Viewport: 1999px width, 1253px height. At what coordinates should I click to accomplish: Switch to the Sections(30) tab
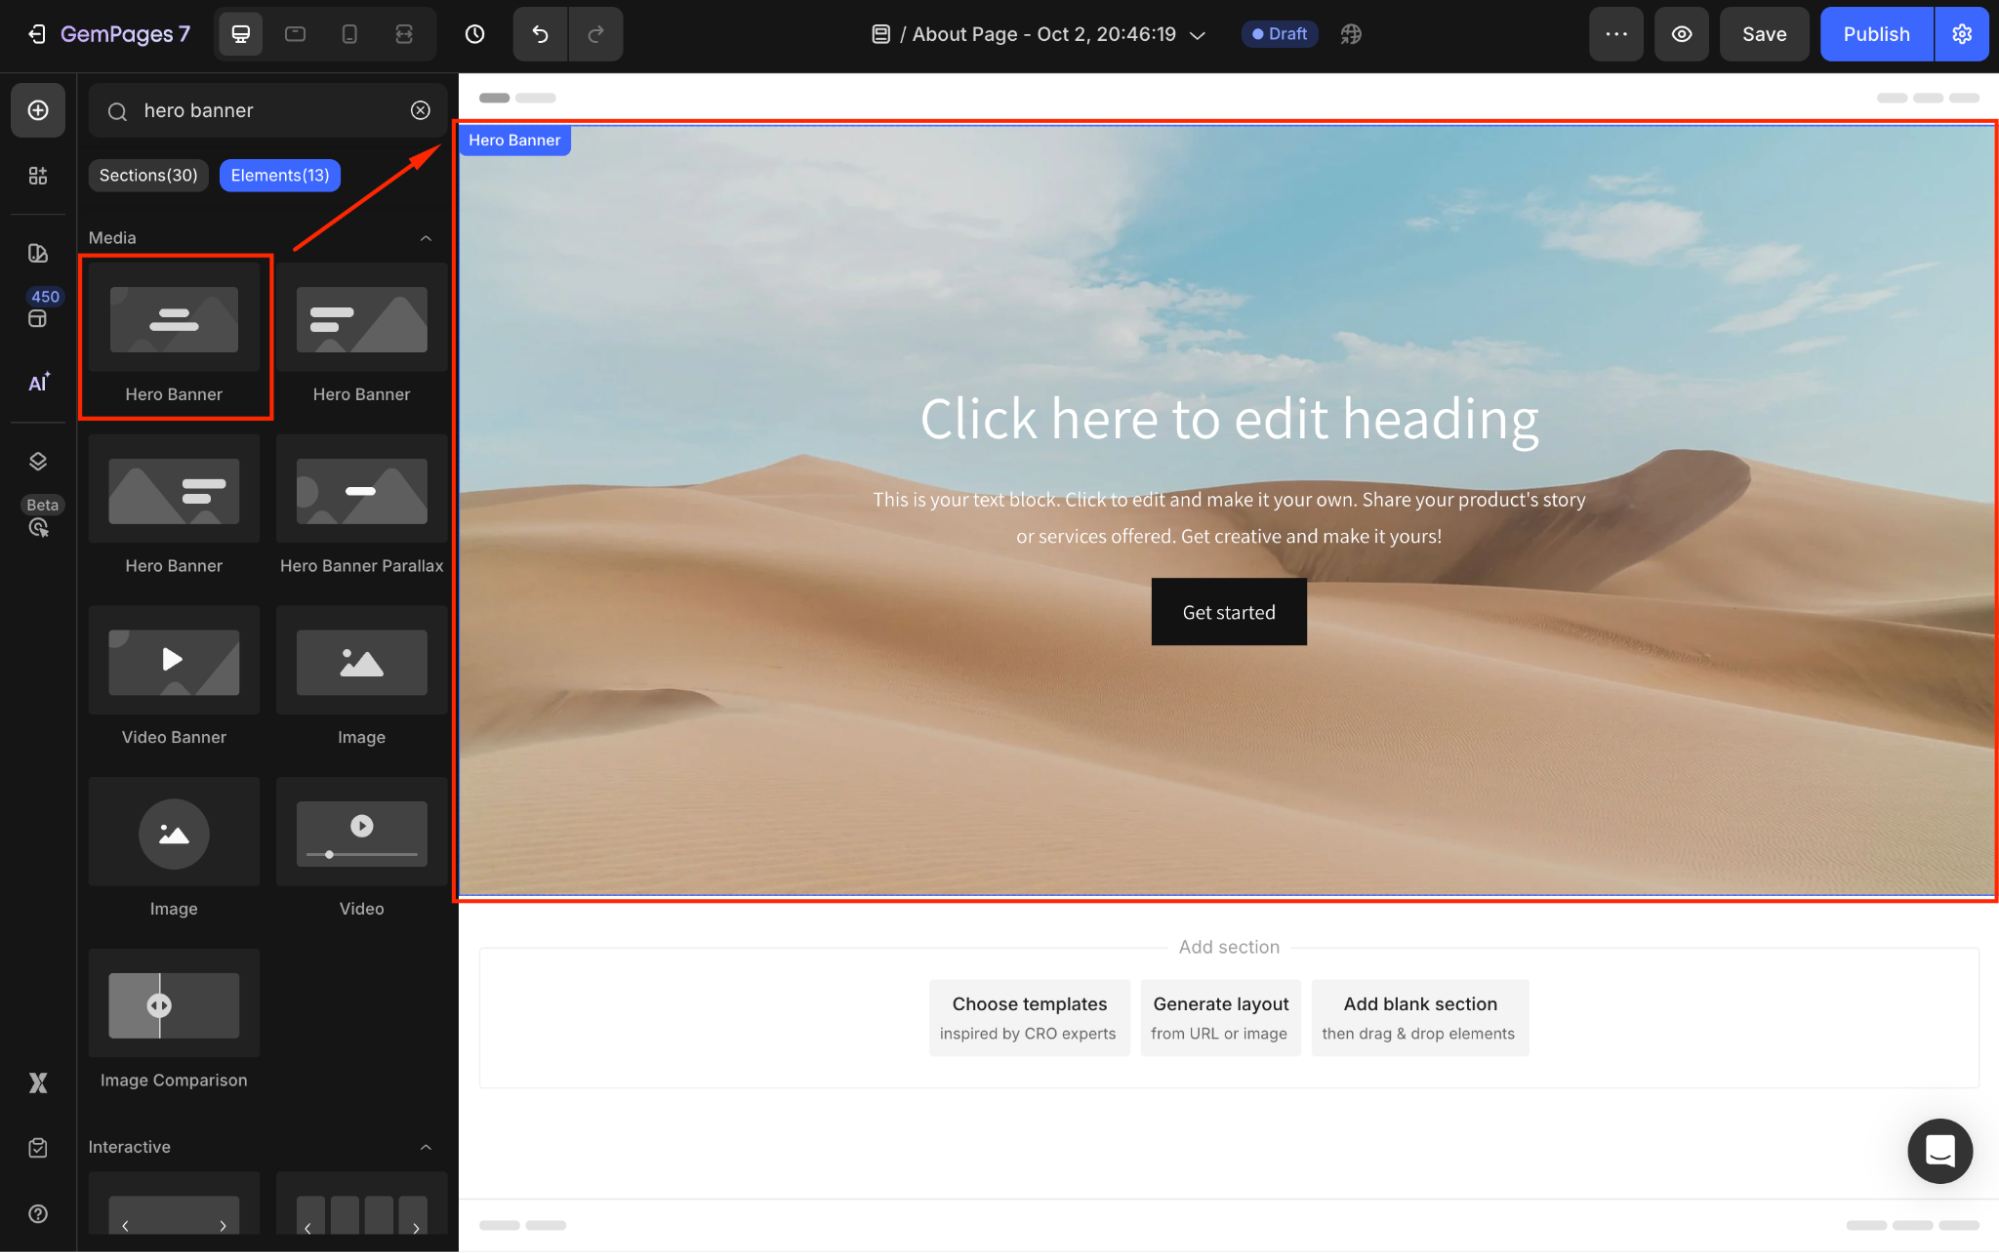[x=148, y=175]
